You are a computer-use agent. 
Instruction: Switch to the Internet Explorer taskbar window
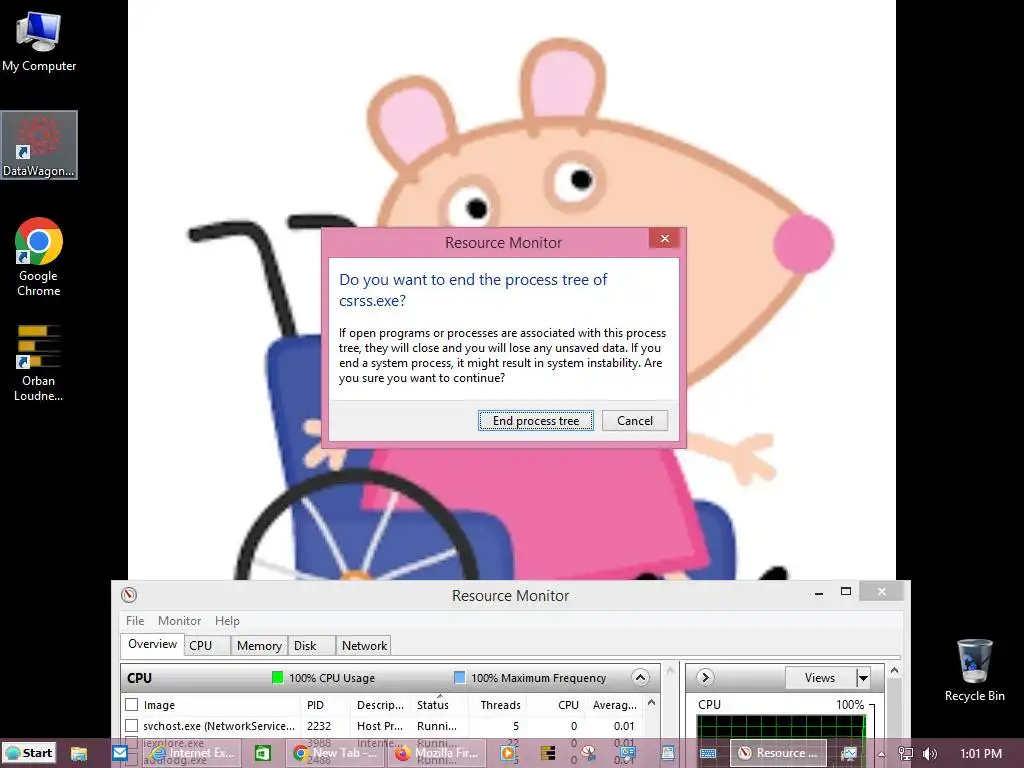(x=193, y=753)
